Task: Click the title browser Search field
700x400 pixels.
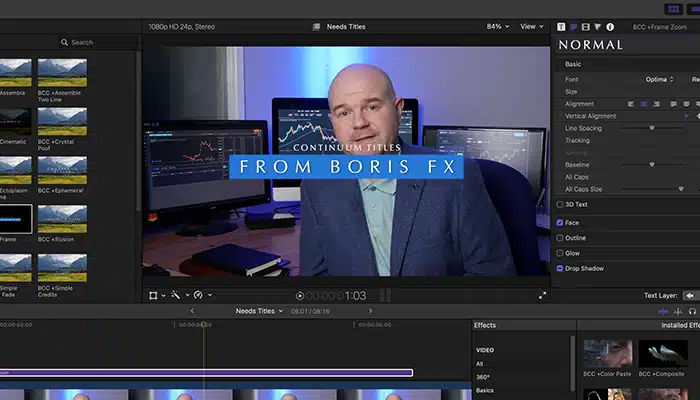Action: 98,42
